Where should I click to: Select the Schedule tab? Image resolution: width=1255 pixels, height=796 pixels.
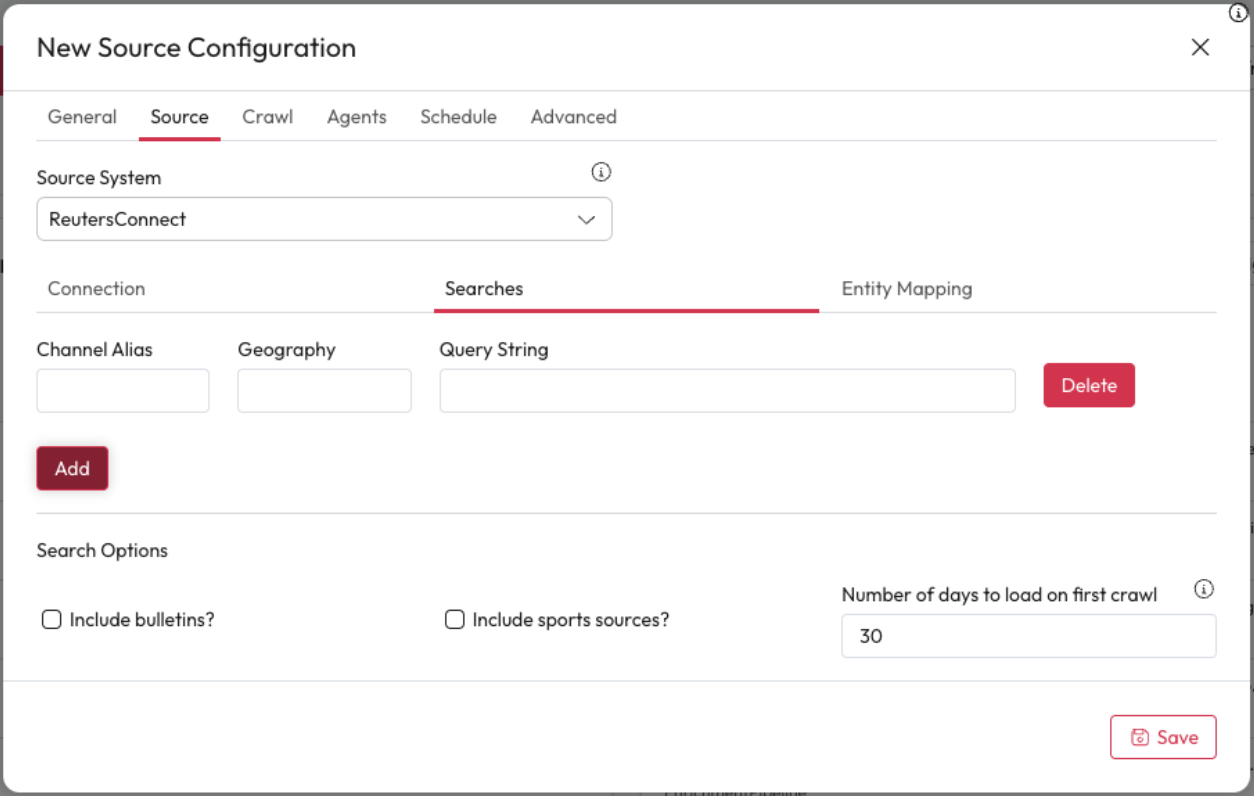tap(458, 117)
